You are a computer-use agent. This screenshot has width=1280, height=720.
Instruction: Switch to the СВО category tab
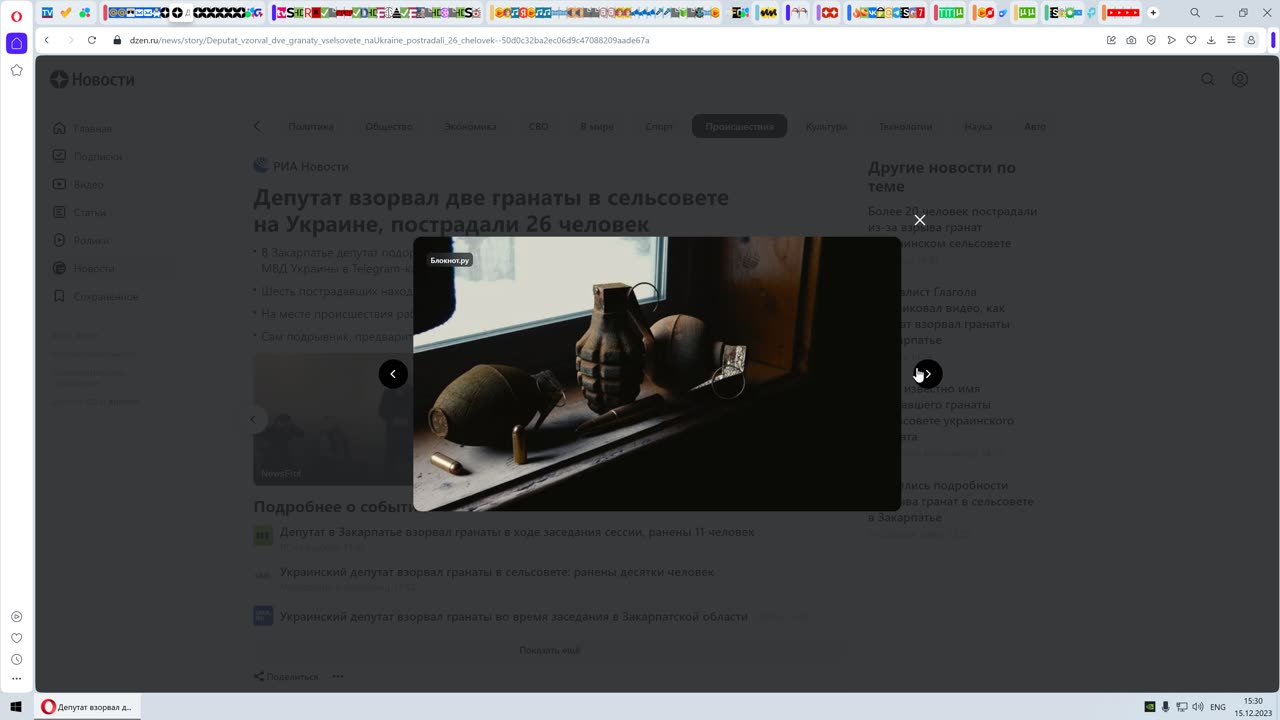click(x=539, y=127)
